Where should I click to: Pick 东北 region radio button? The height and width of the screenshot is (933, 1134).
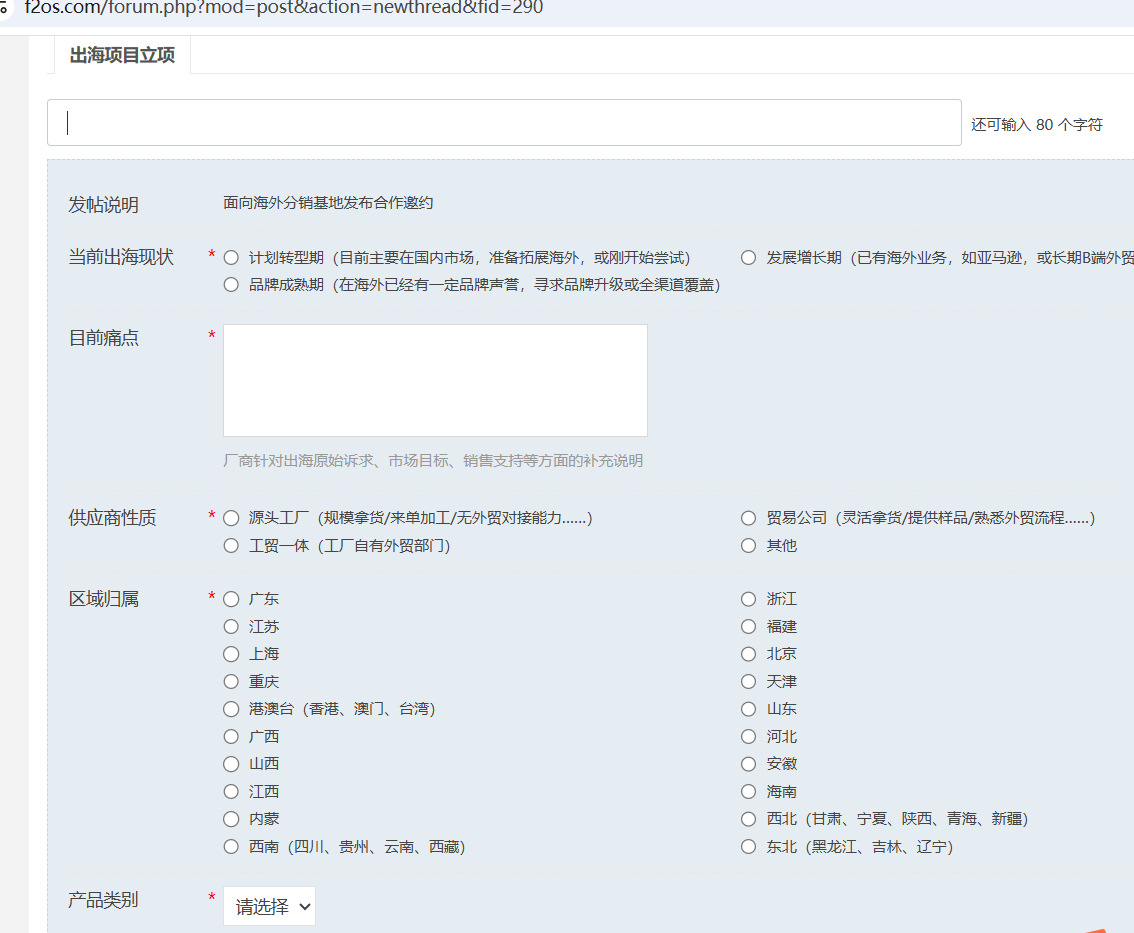(748, 847)
